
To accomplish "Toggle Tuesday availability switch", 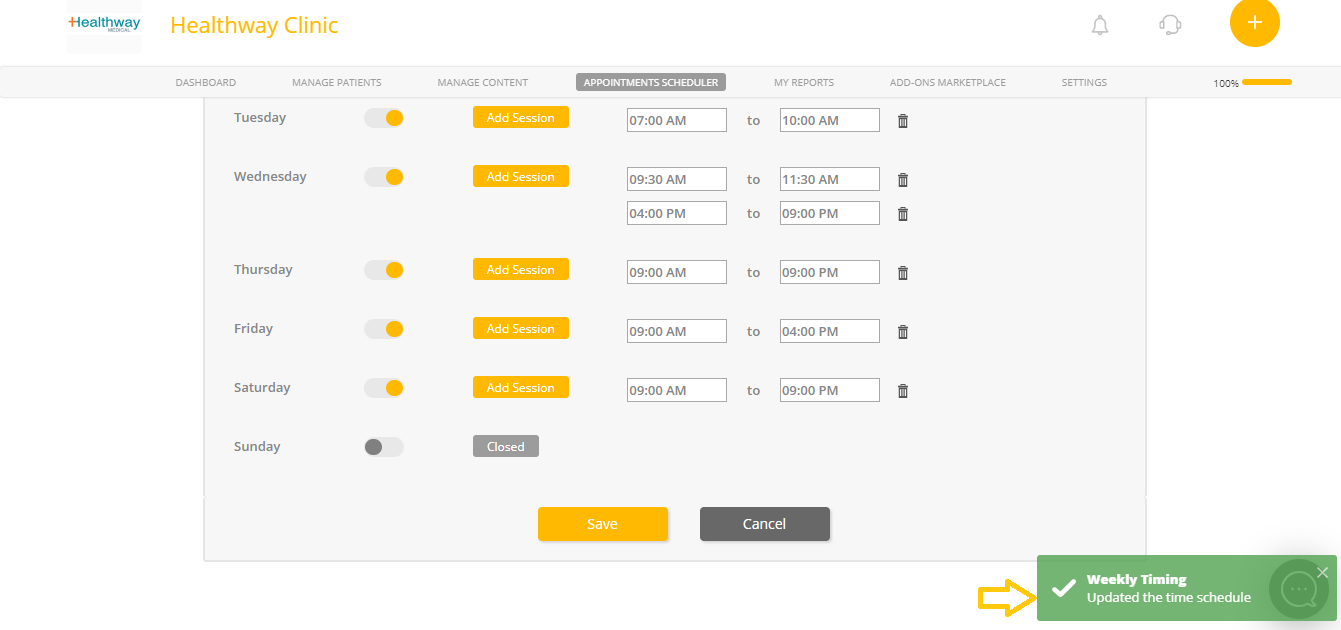I will click(384, 118).
